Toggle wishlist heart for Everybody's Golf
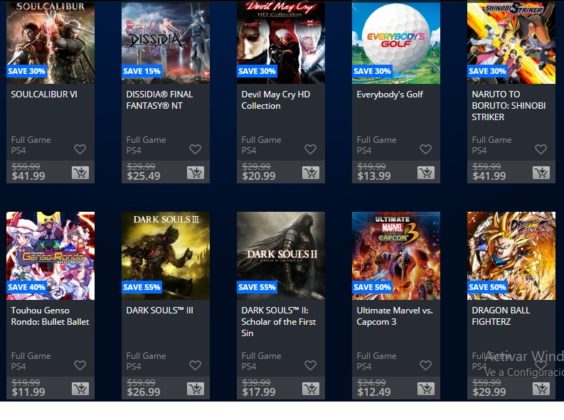The height and width of the screenshot is (420, 564). 426,149
